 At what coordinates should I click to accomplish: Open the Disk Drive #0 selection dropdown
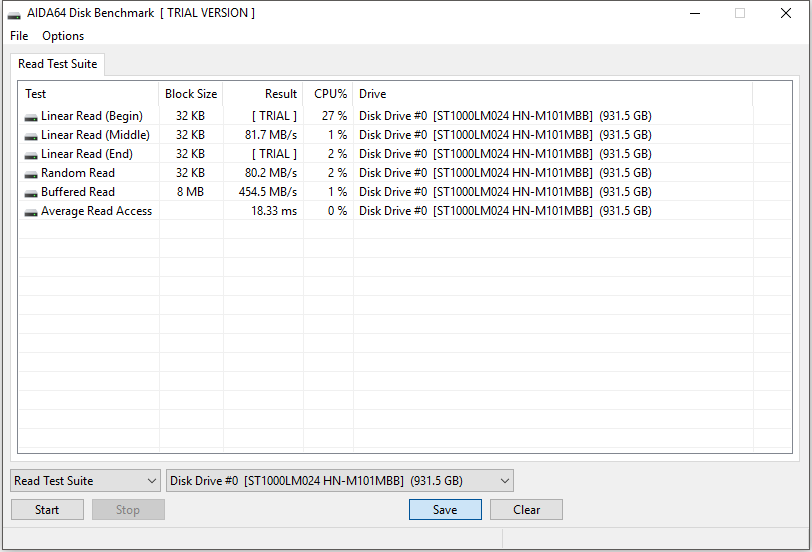click(x=340, y=481)
